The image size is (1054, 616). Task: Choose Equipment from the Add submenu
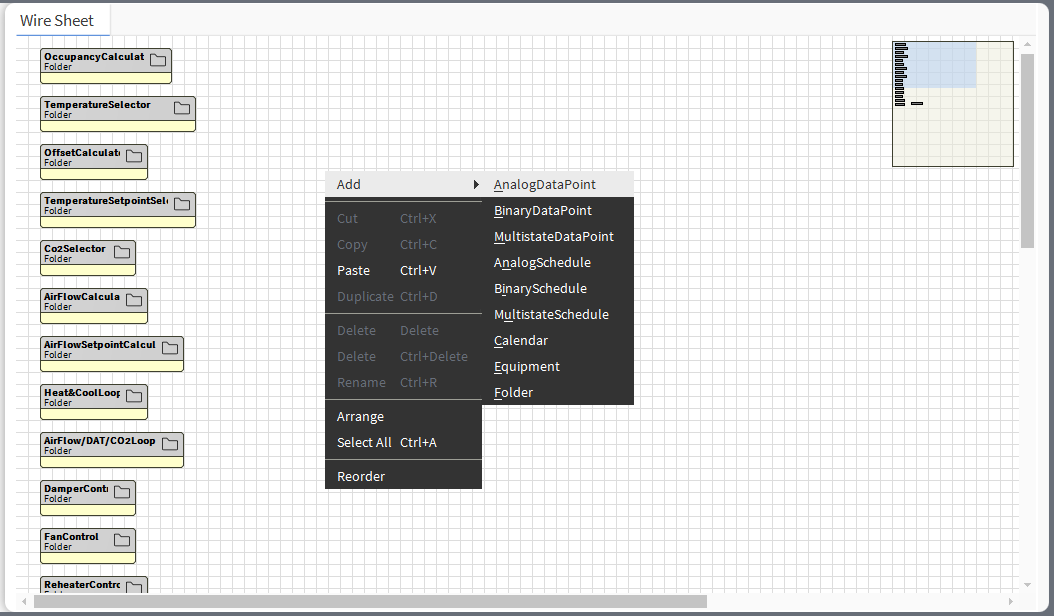click(x=527, y=366)
